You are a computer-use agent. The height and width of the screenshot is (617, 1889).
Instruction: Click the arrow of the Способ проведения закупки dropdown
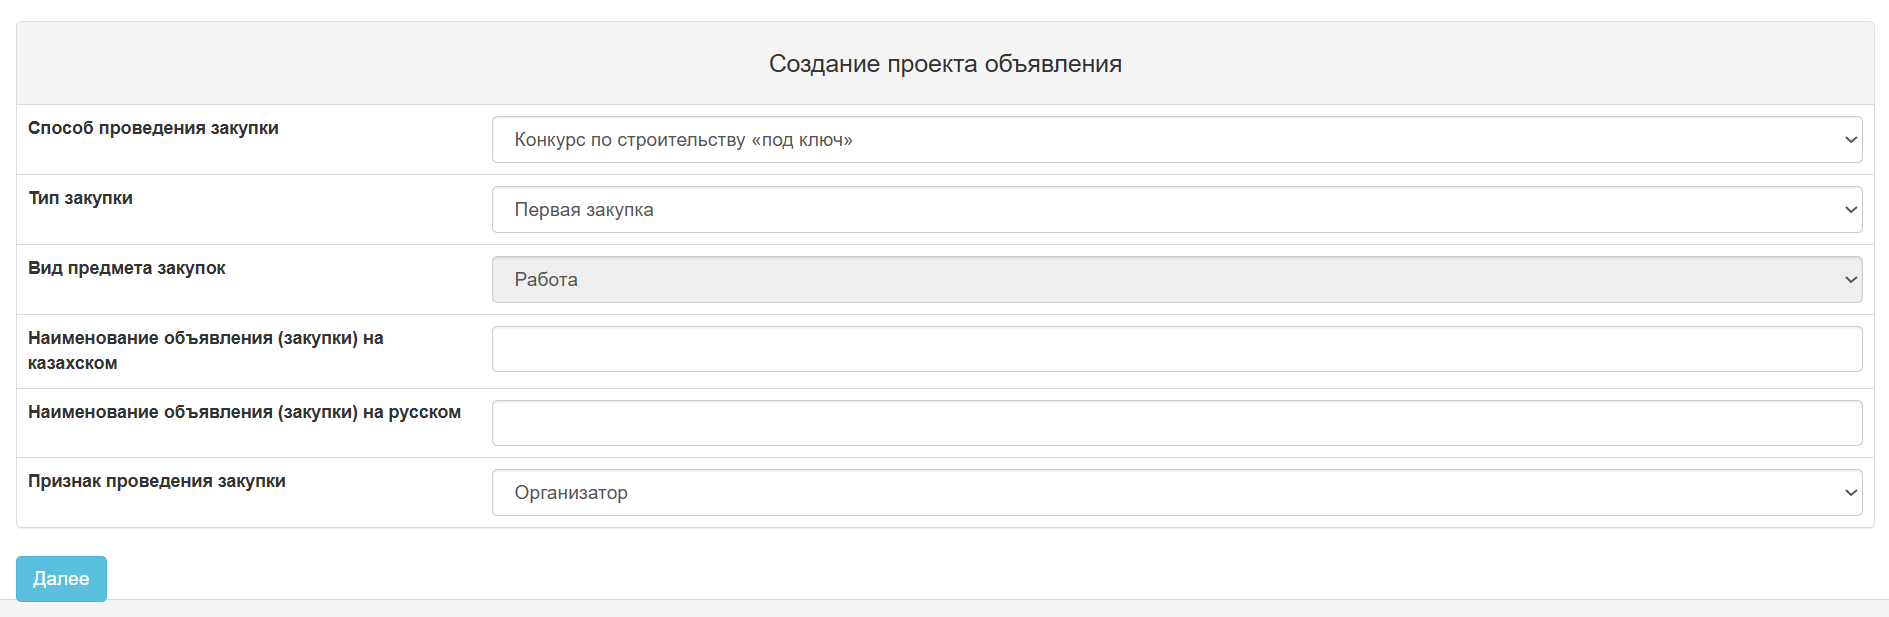point(1850,140)
